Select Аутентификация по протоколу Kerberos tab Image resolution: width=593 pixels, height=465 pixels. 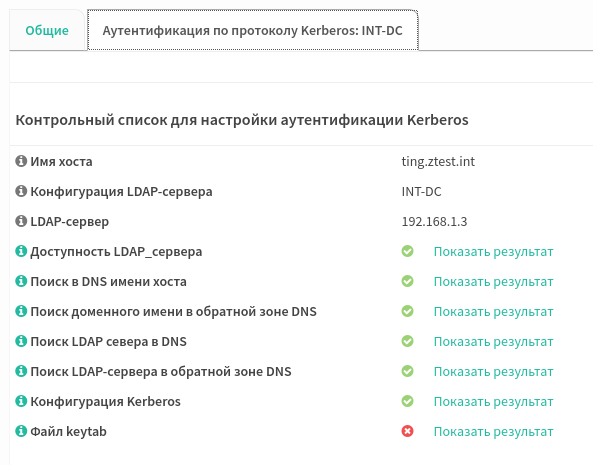coord(253,30)
